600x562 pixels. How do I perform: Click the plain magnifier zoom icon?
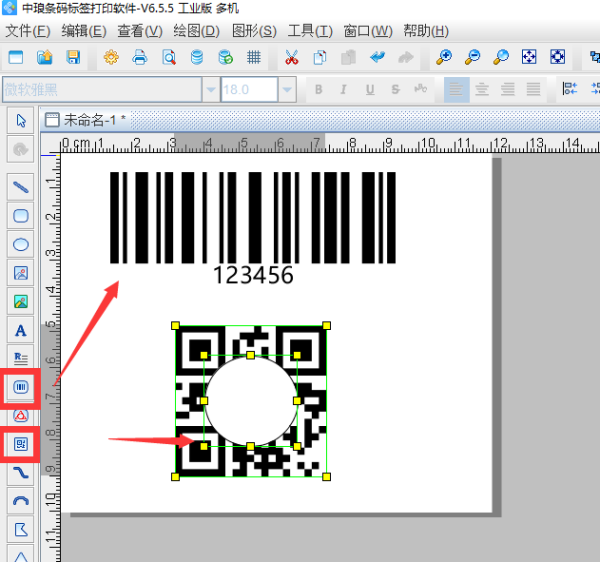point(501,57)
